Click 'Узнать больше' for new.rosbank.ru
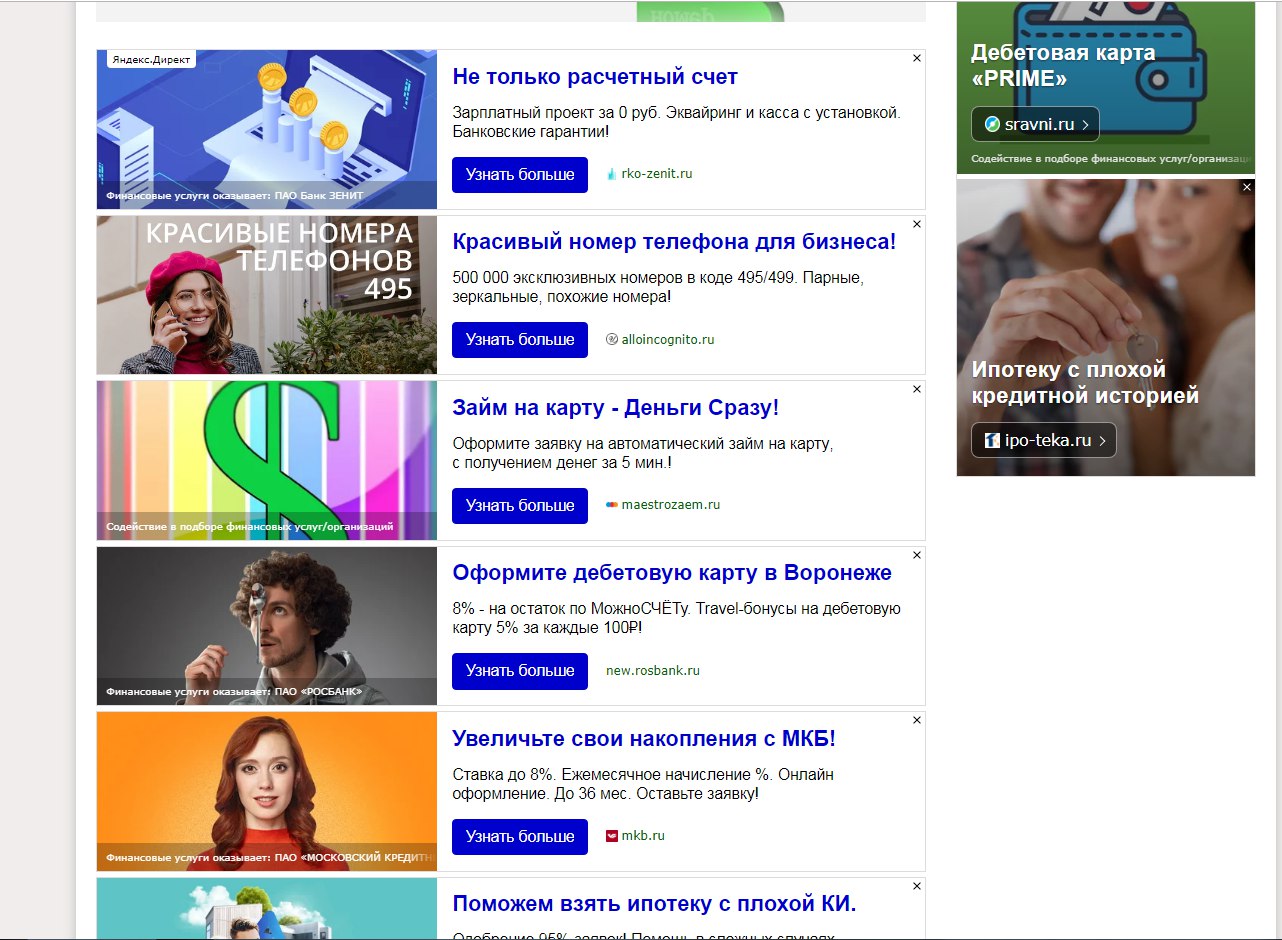Image resolution: width=1282 pixels, height=940 pixels. [520, 670]
